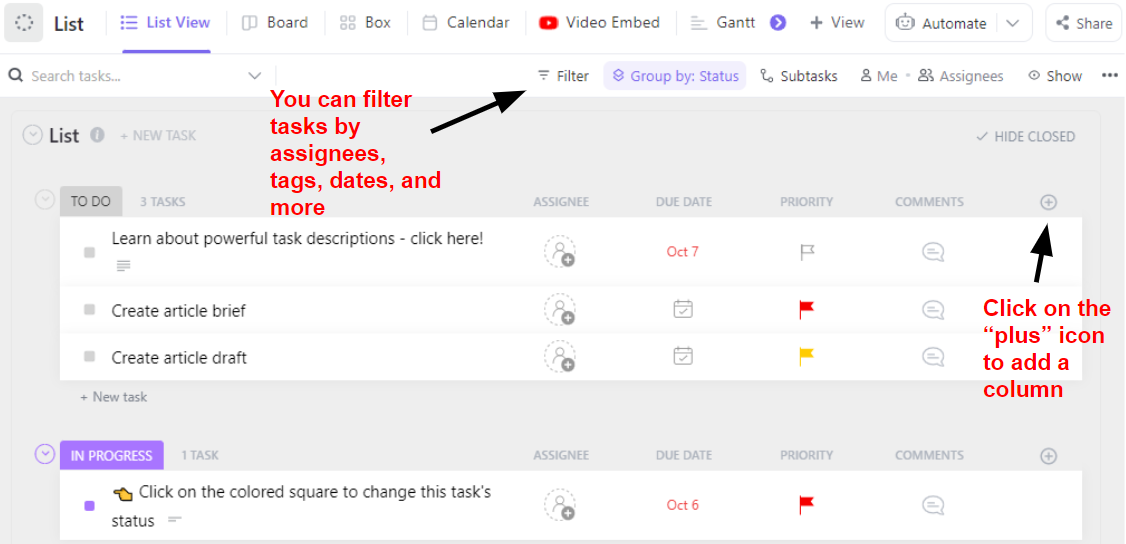
Task: Add a new view with + View
Action: (x=837, y=23)
